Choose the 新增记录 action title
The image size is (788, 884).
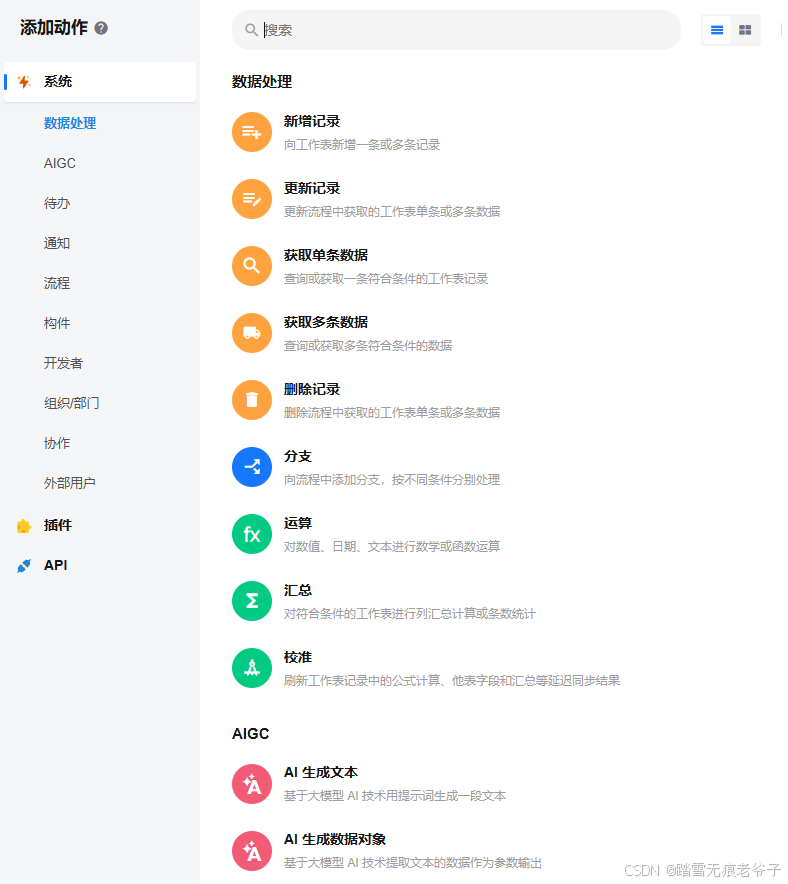[312, 121]
